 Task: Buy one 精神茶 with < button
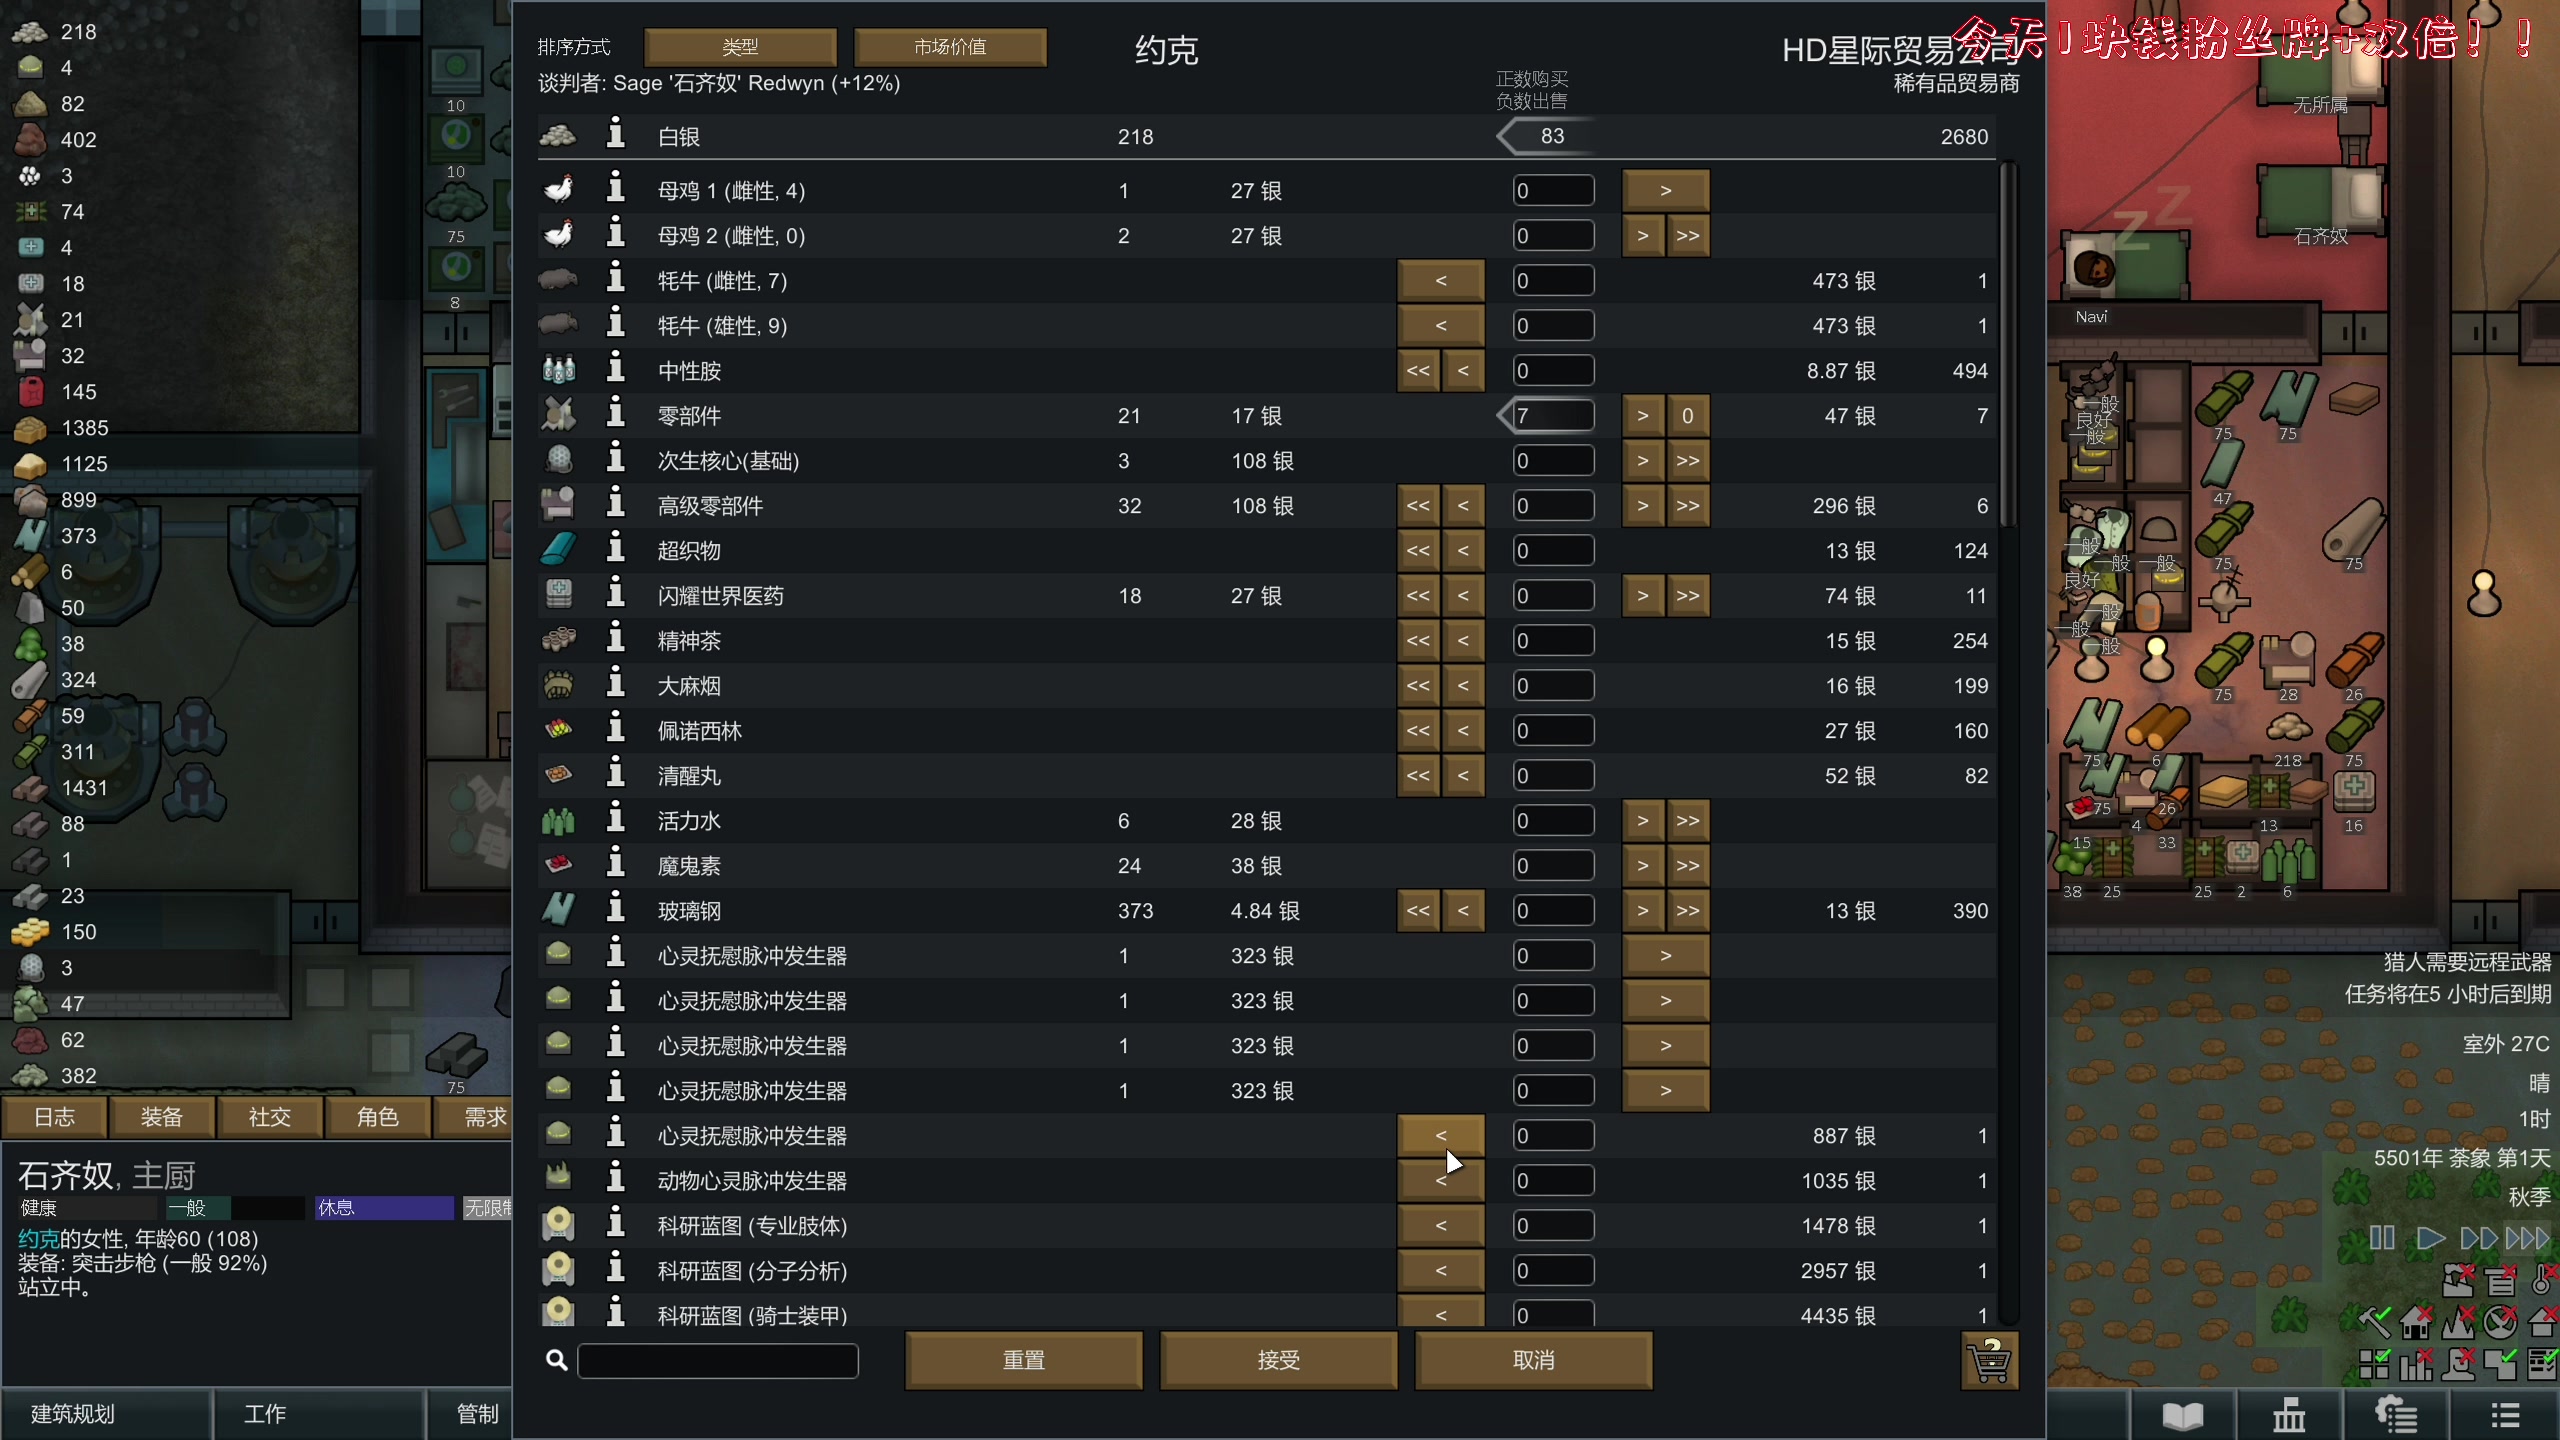[x=1463, y=640]
